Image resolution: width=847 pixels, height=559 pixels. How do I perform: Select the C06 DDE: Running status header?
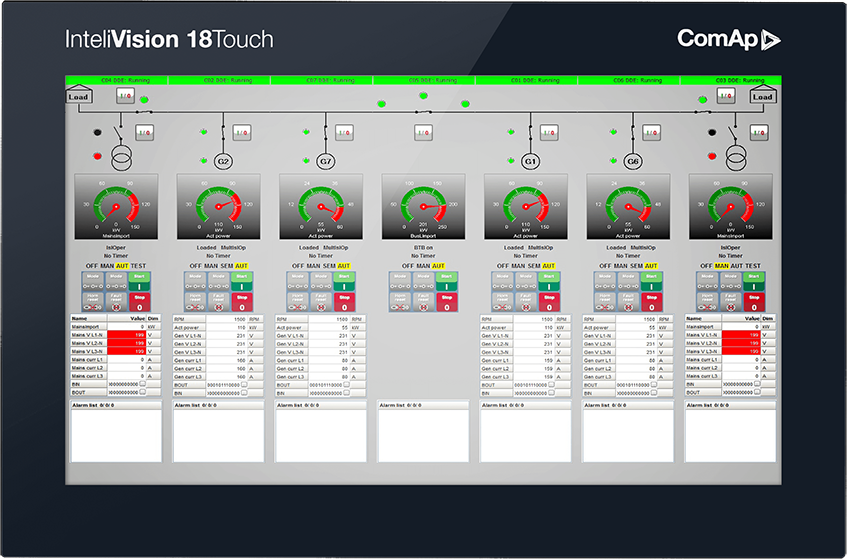[x=629, y=80]
